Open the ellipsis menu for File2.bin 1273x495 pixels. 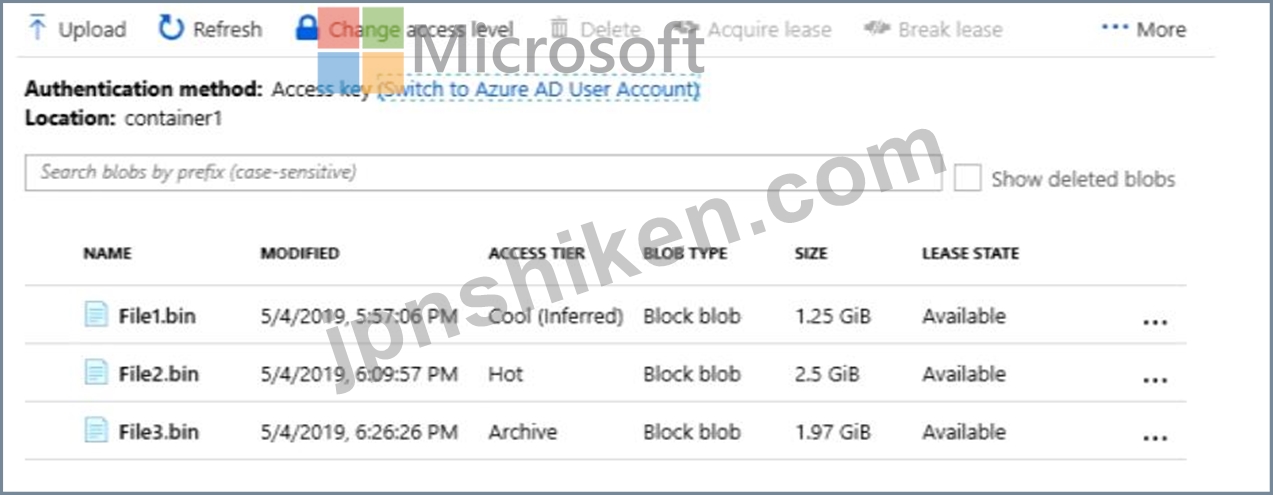(1155, 380)
